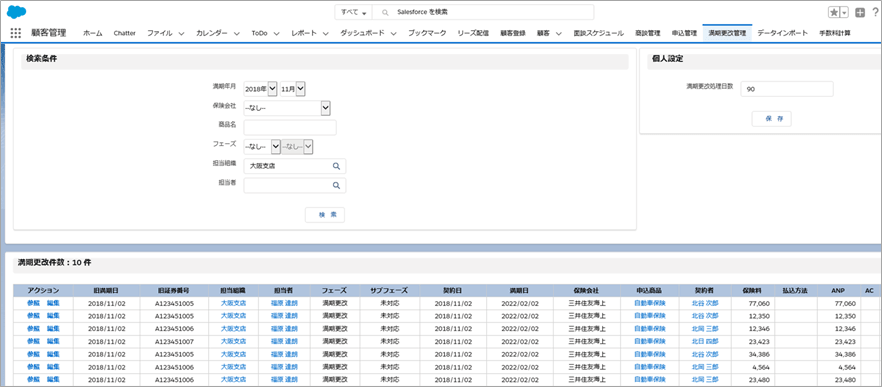Open the 保険会社 dropdown

pyautogui.click(x=287, y=108)
